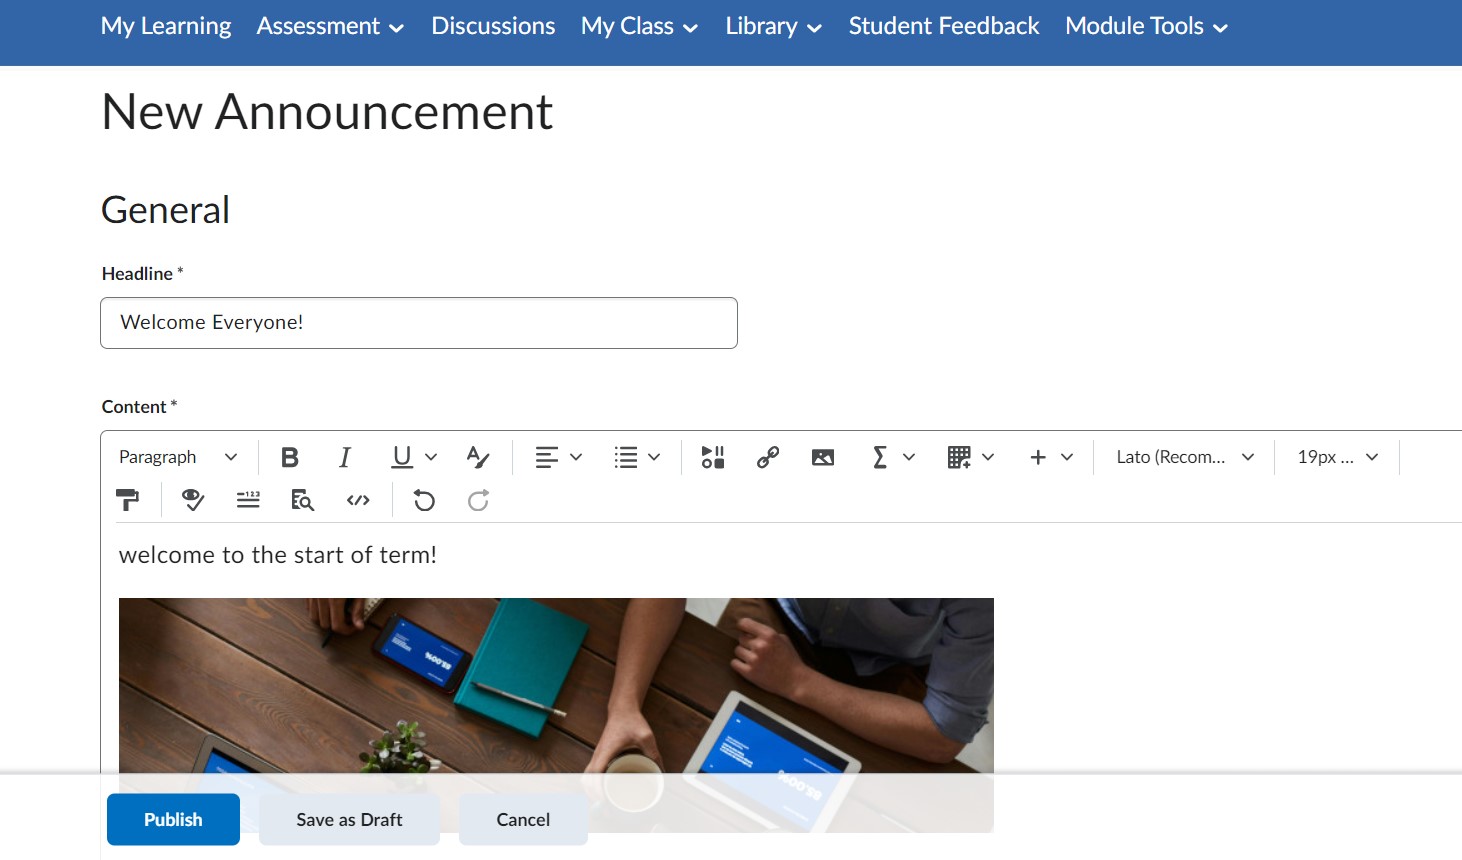Insert a quicklink with the link icon
1462x860 pixels.
pyautogui.click(x=768, y=457)
